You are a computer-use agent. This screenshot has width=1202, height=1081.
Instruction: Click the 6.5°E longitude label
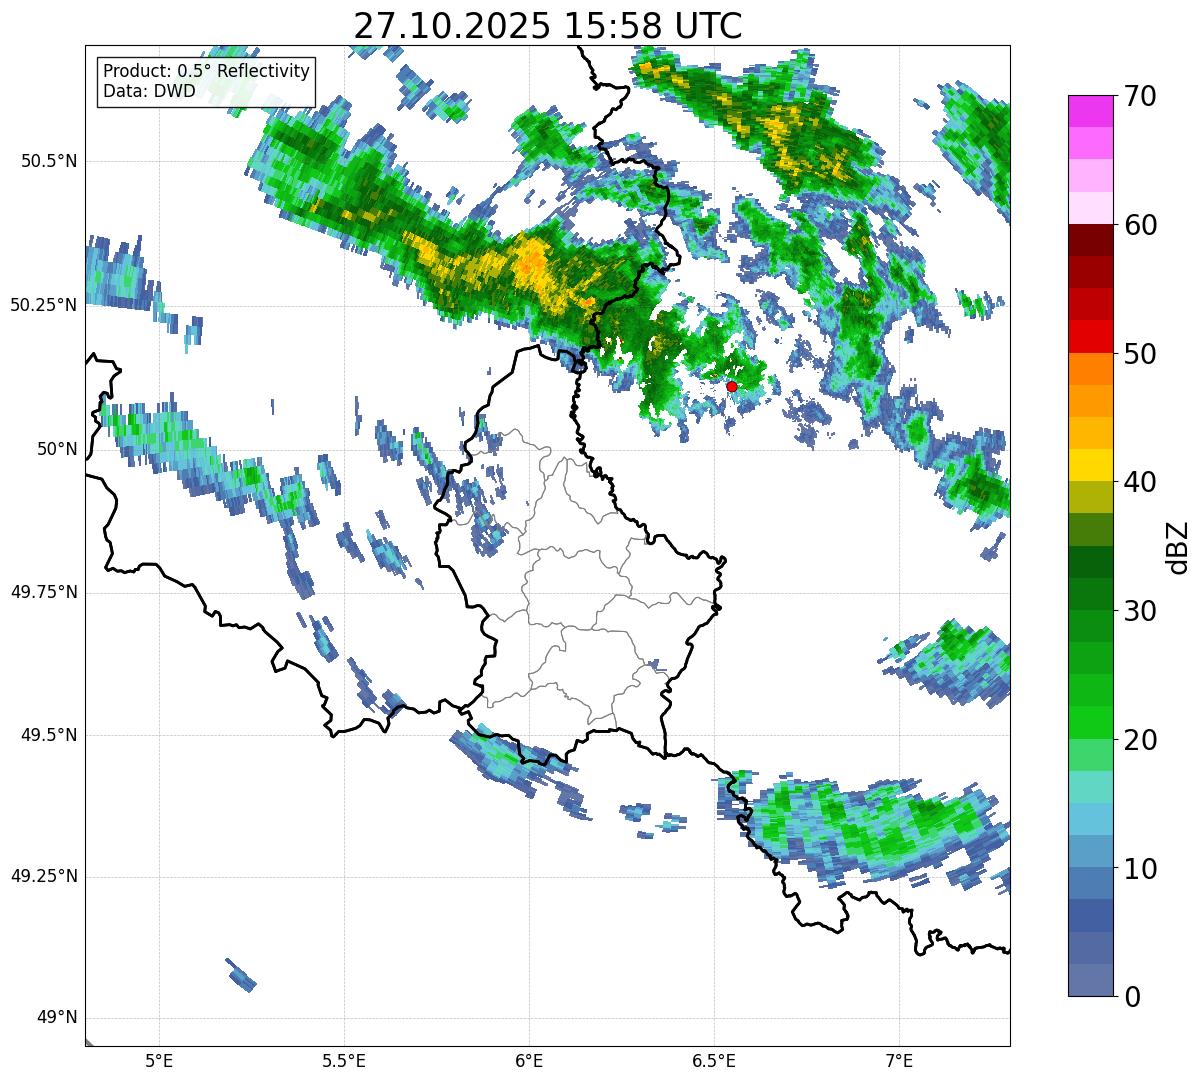click(x=714, y=1061)
